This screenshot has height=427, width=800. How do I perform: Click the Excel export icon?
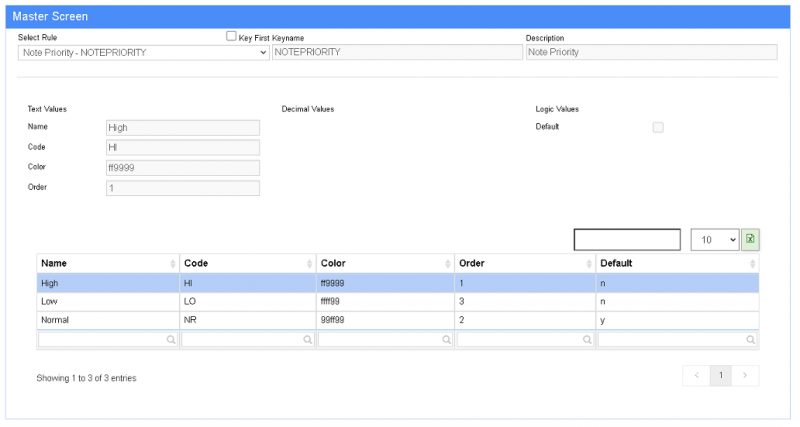750,240
